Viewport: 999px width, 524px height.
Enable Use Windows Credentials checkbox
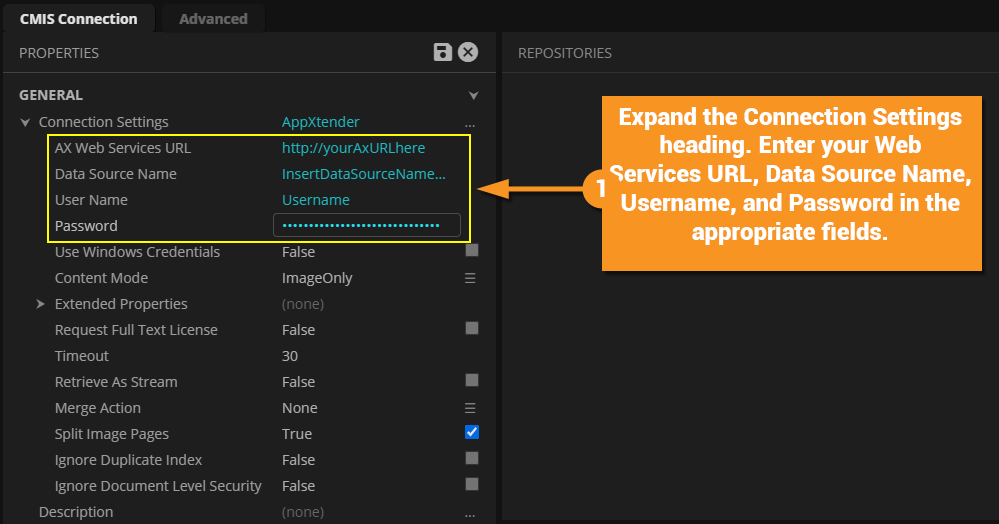point(472,251)
